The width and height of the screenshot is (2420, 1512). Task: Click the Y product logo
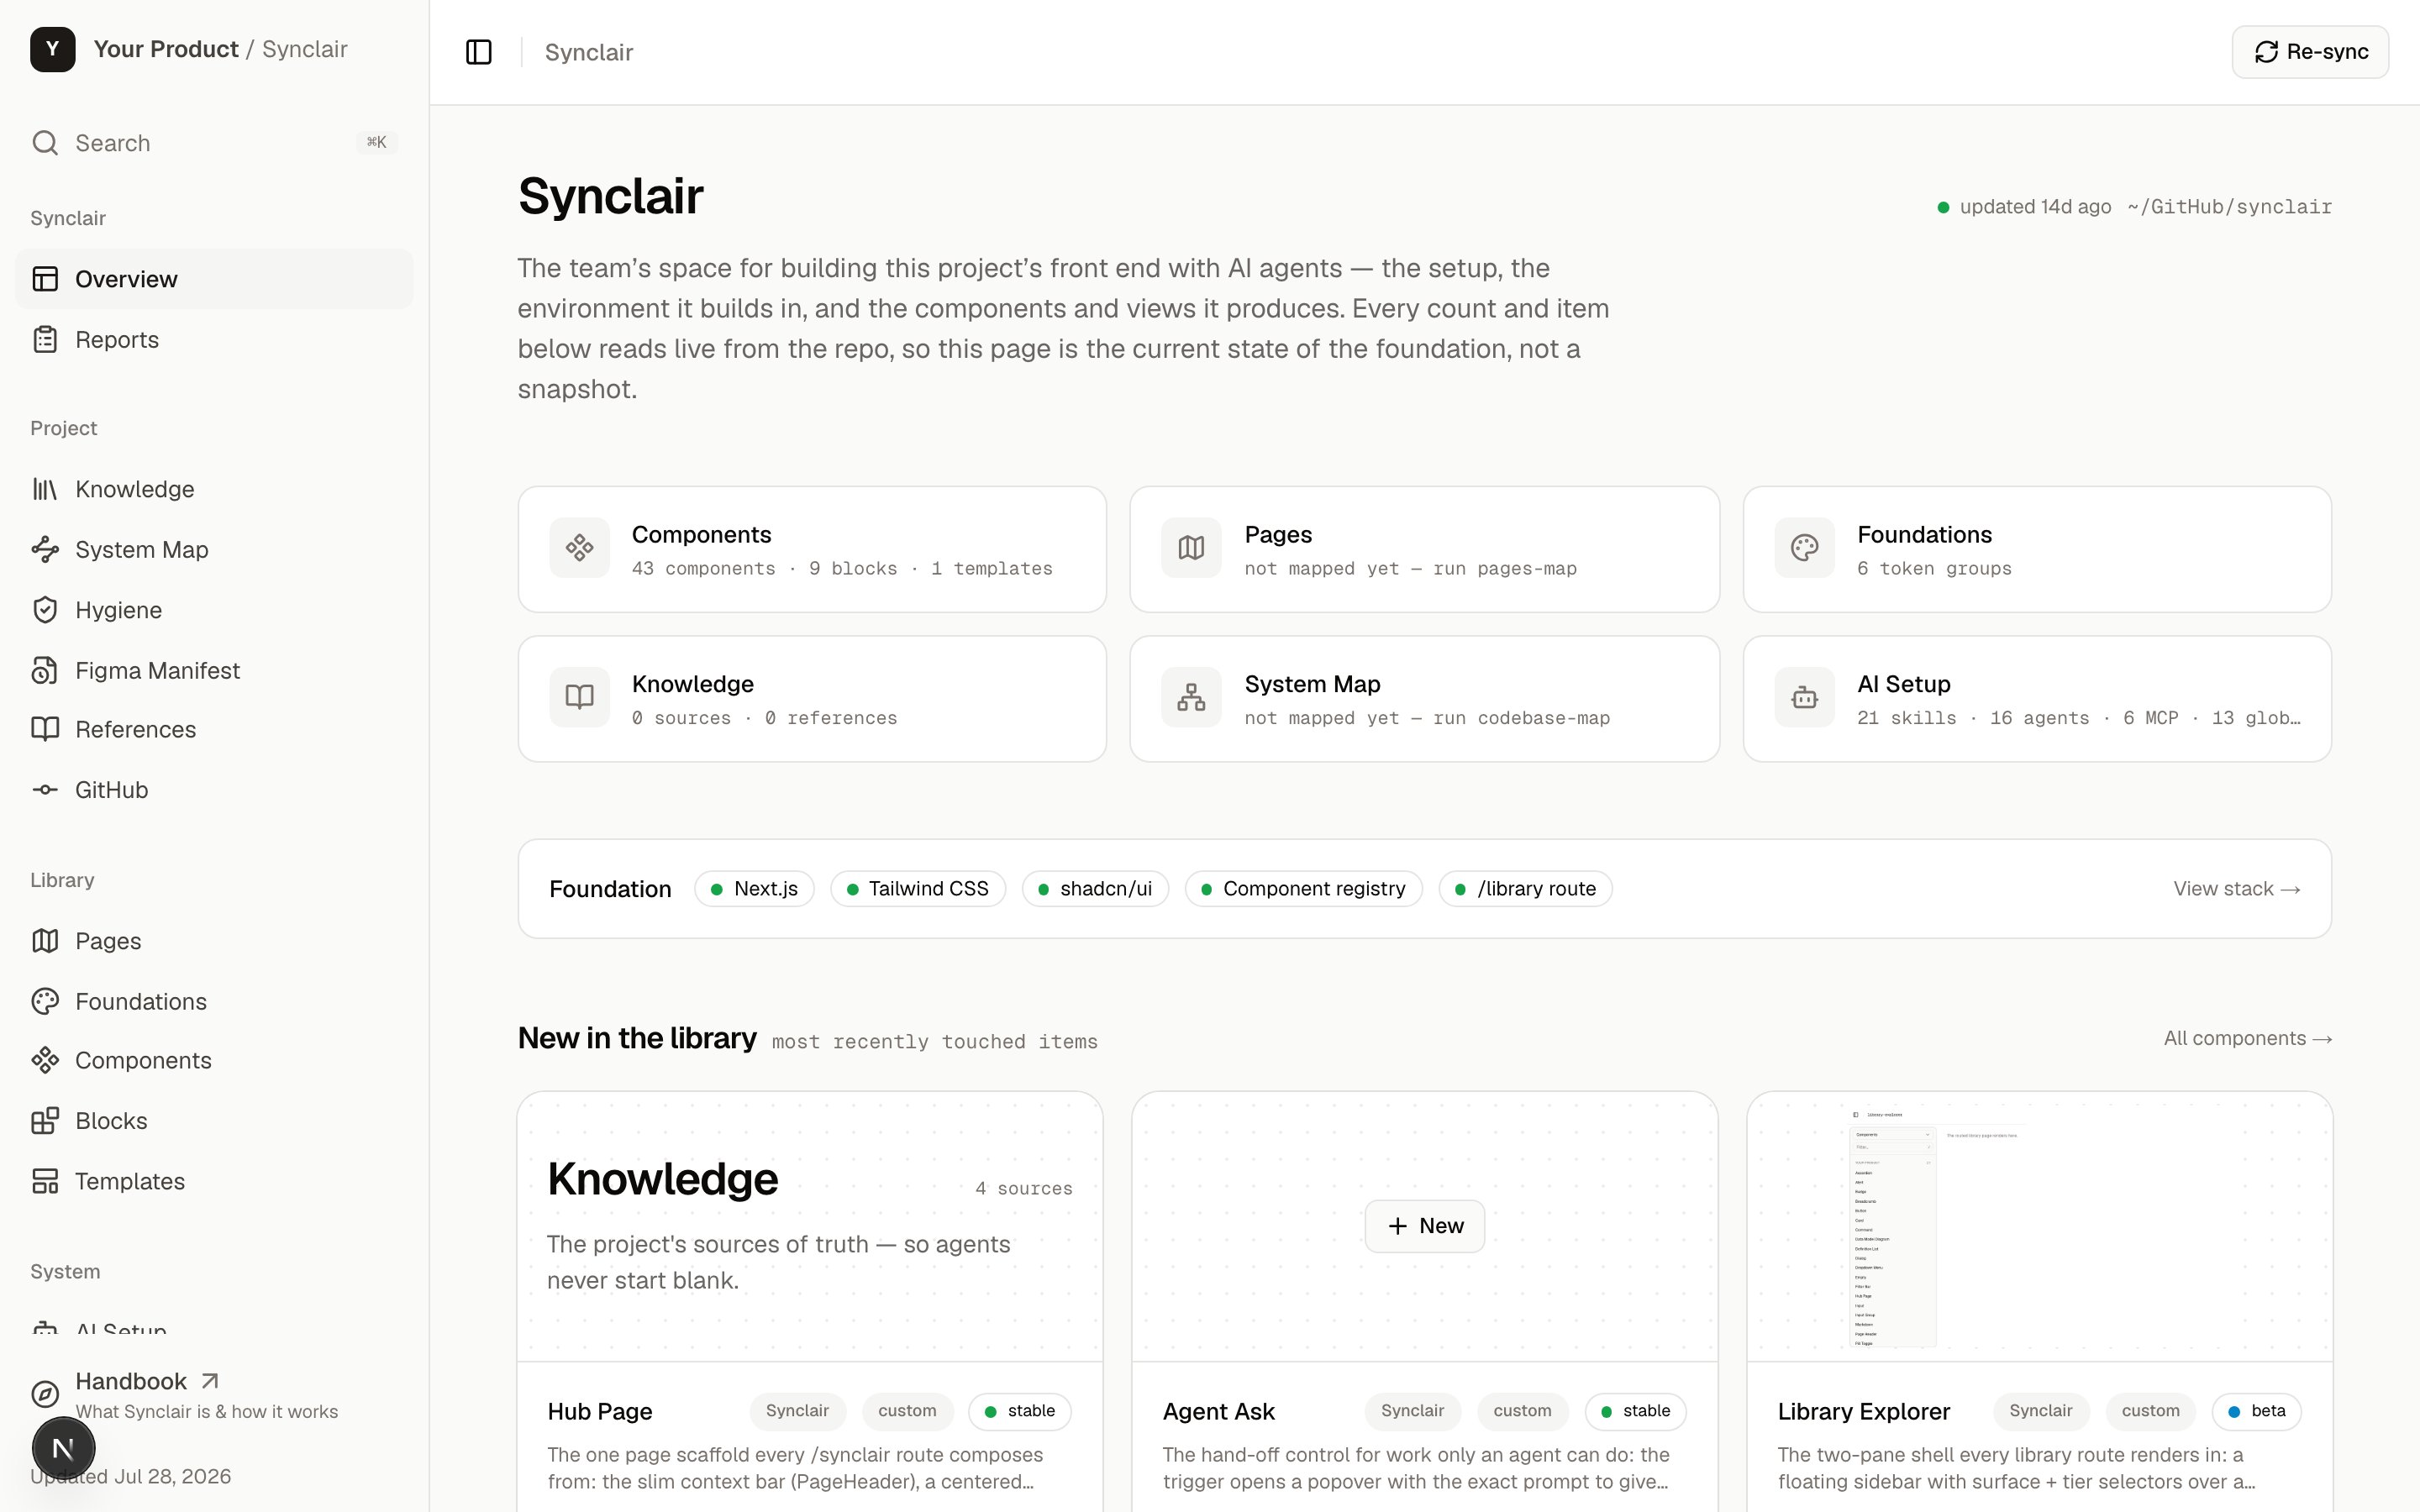53,49
